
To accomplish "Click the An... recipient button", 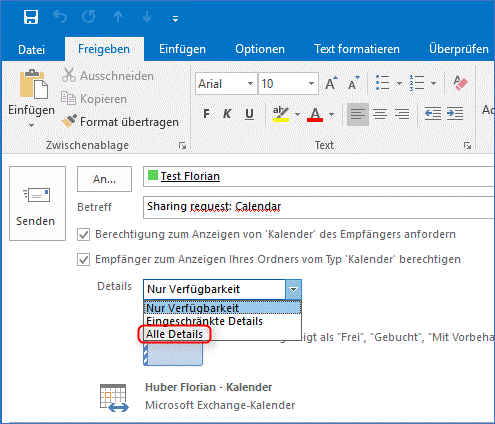I will [x=104, y=179].
